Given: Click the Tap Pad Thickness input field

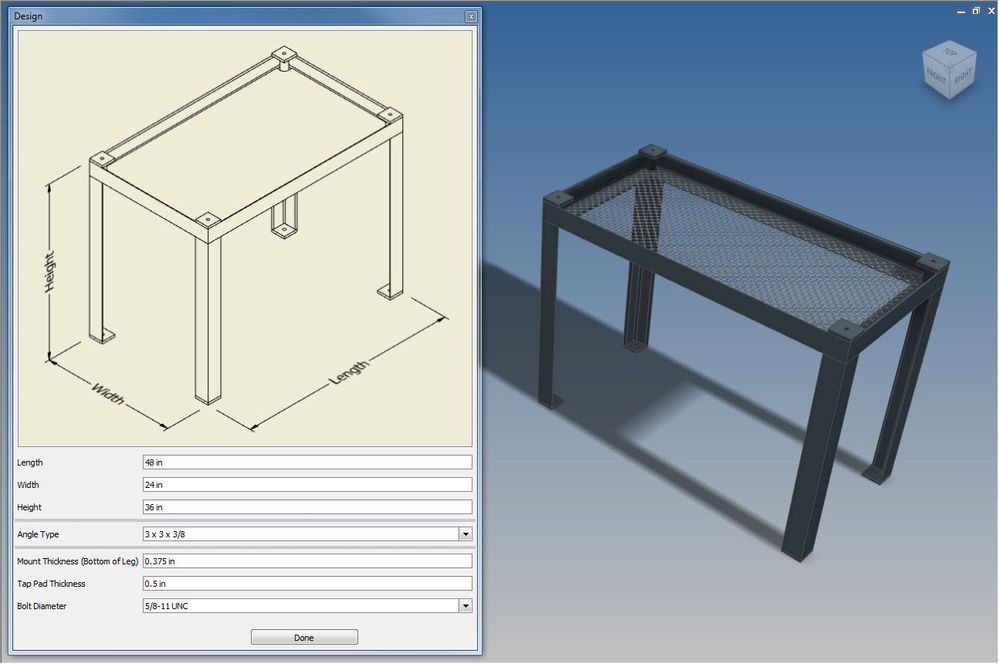Looking at the screenshot, I should tap(307, 584).
